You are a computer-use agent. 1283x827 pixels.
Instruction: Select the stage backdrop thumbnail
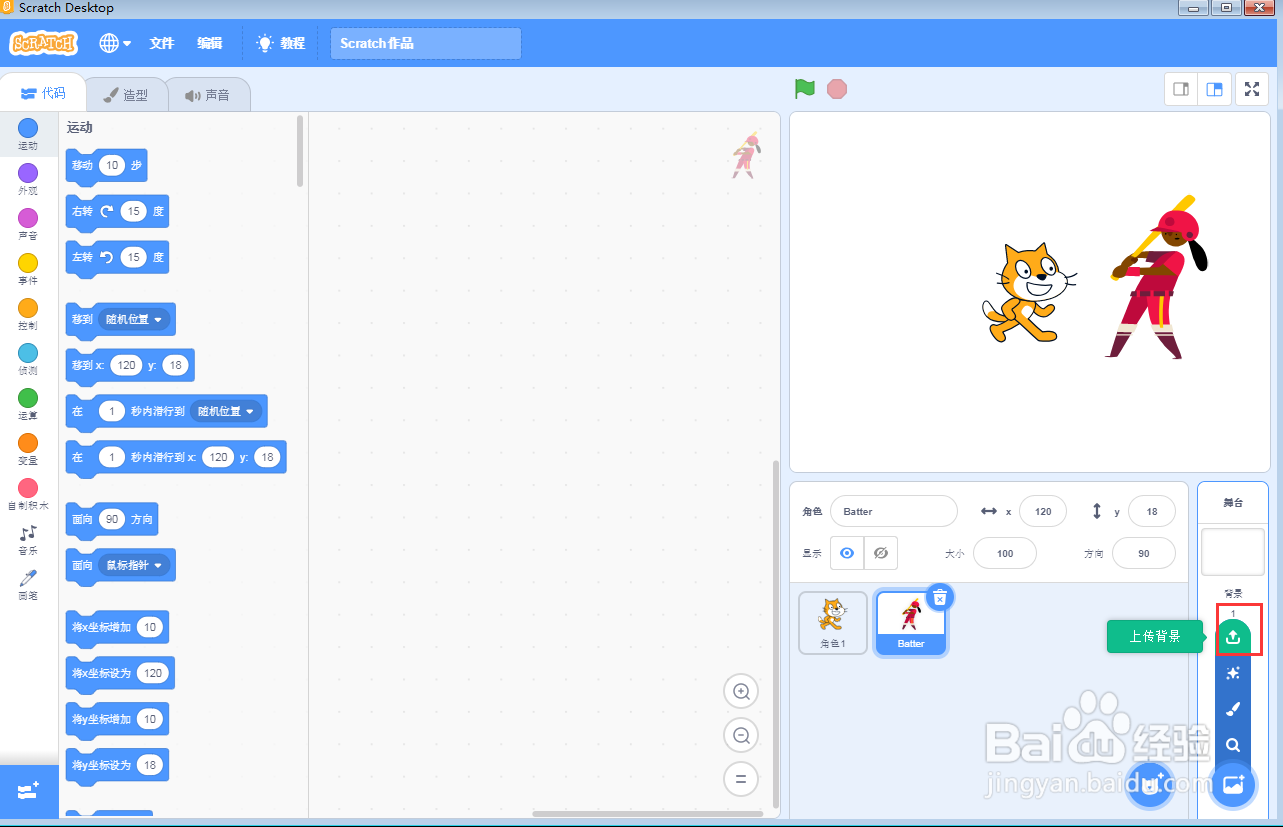click(1233, 552)
